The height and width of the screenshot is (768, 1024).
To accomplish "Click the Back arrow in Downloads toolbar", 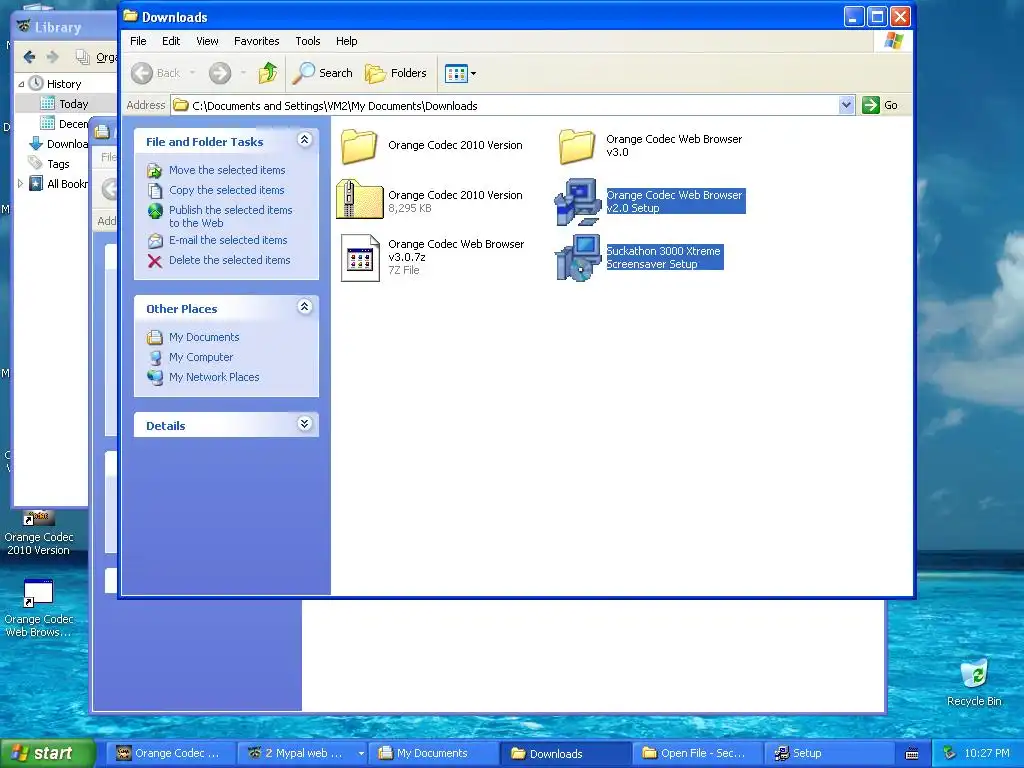I will [142, 73].
